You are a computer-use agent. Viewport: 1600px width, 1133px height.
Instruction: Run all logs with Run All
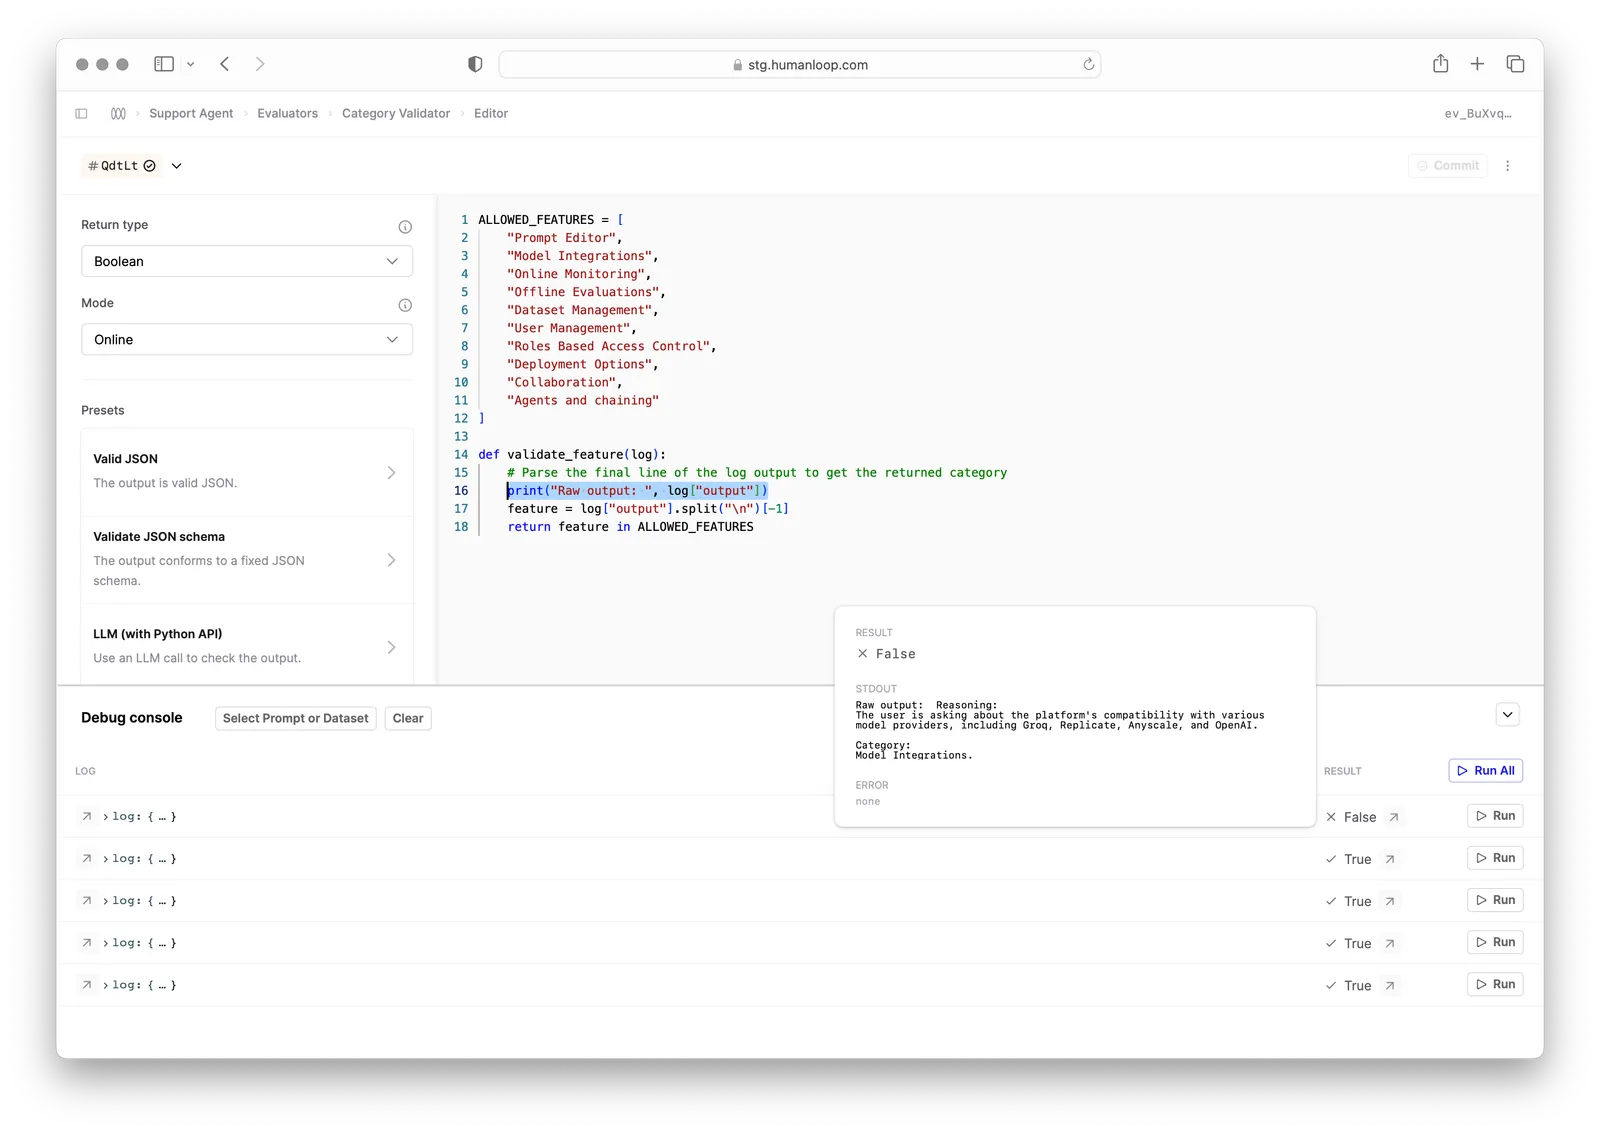(x=1486, y=771)
